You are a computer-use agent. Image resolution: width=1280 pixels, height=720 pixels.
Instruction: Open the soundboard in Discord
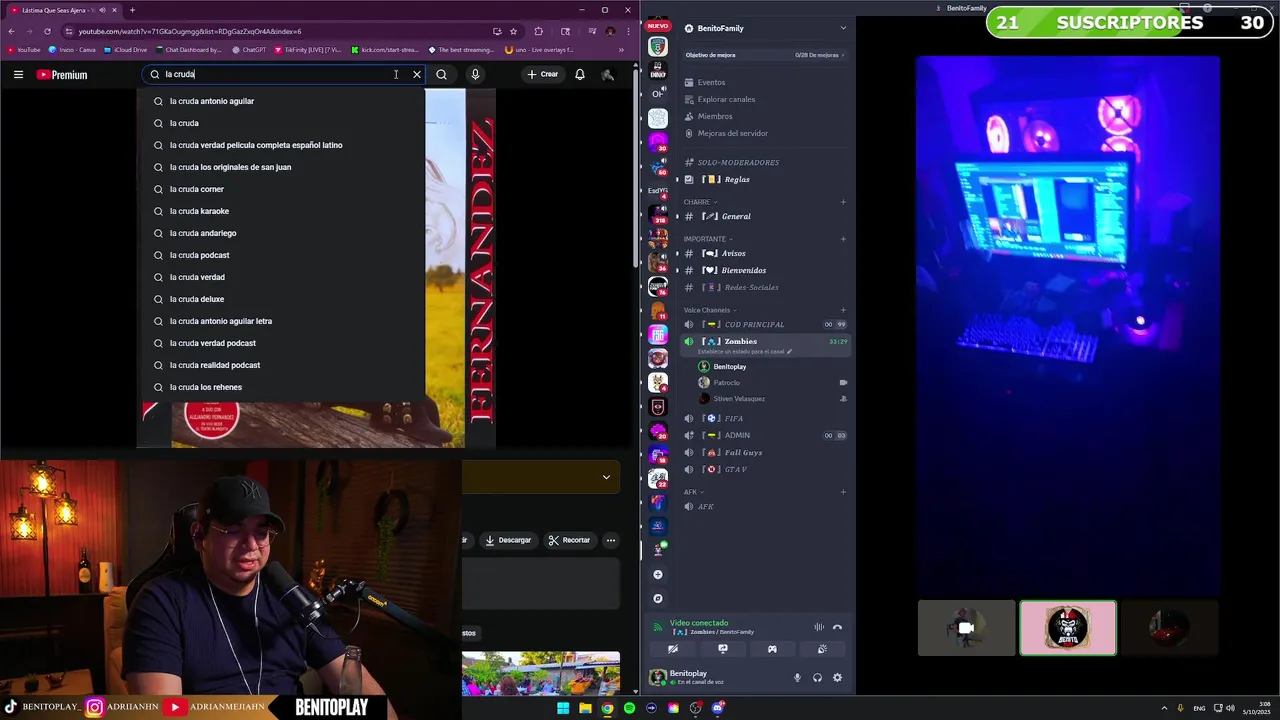(822, 649)
